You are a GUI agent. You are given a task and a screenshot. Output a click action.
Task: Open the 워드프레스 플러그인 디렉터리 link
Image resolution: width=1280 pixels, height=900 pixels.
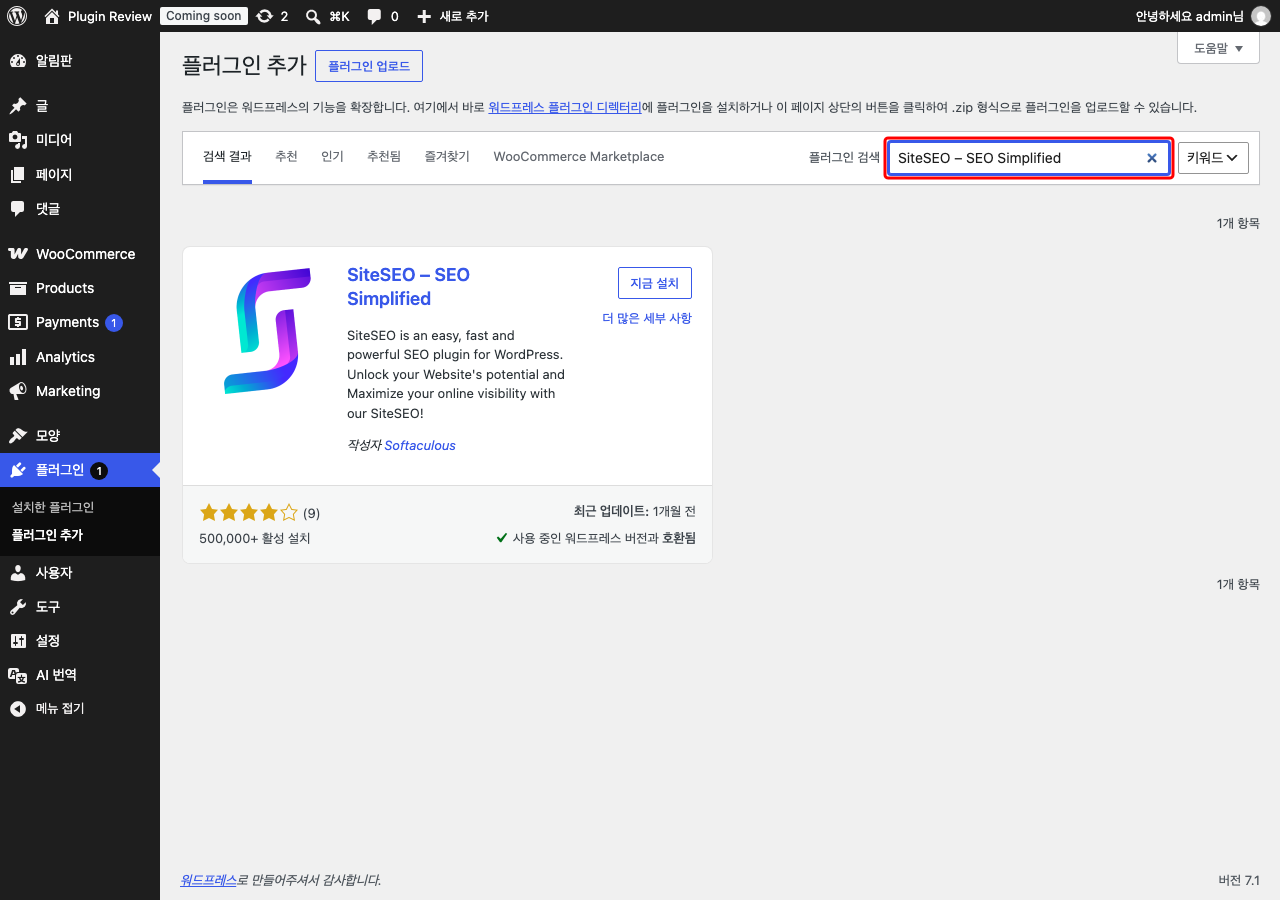[565, 107]
